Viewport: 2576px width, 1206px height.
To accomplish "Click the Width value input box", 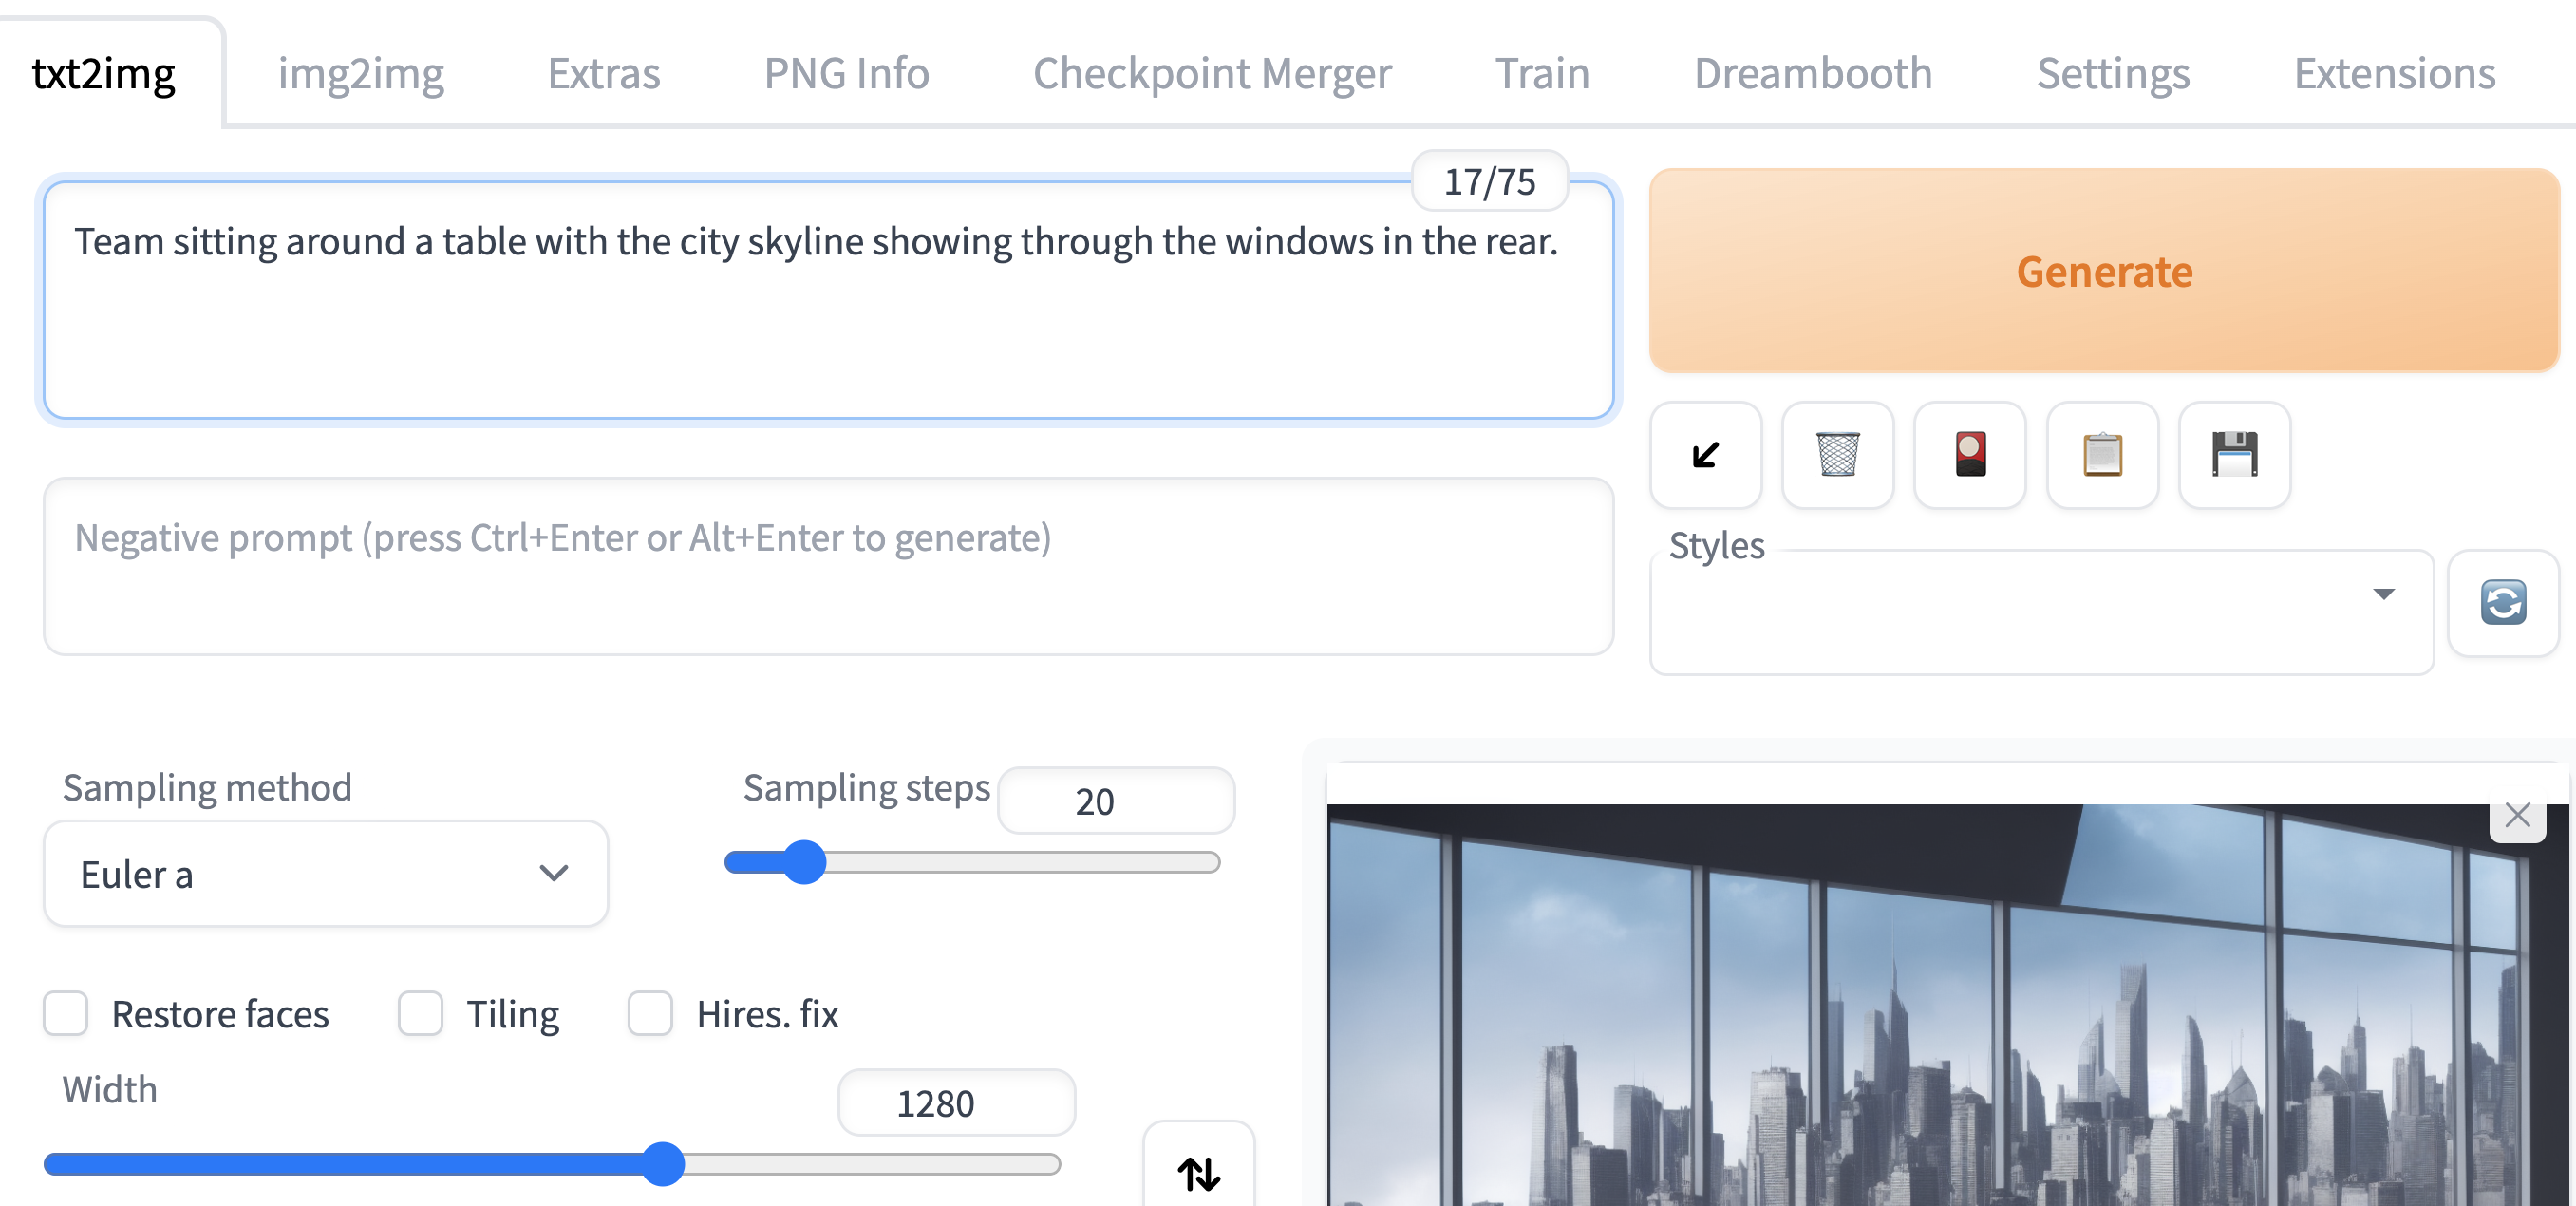I will [x=955, y=1103].
